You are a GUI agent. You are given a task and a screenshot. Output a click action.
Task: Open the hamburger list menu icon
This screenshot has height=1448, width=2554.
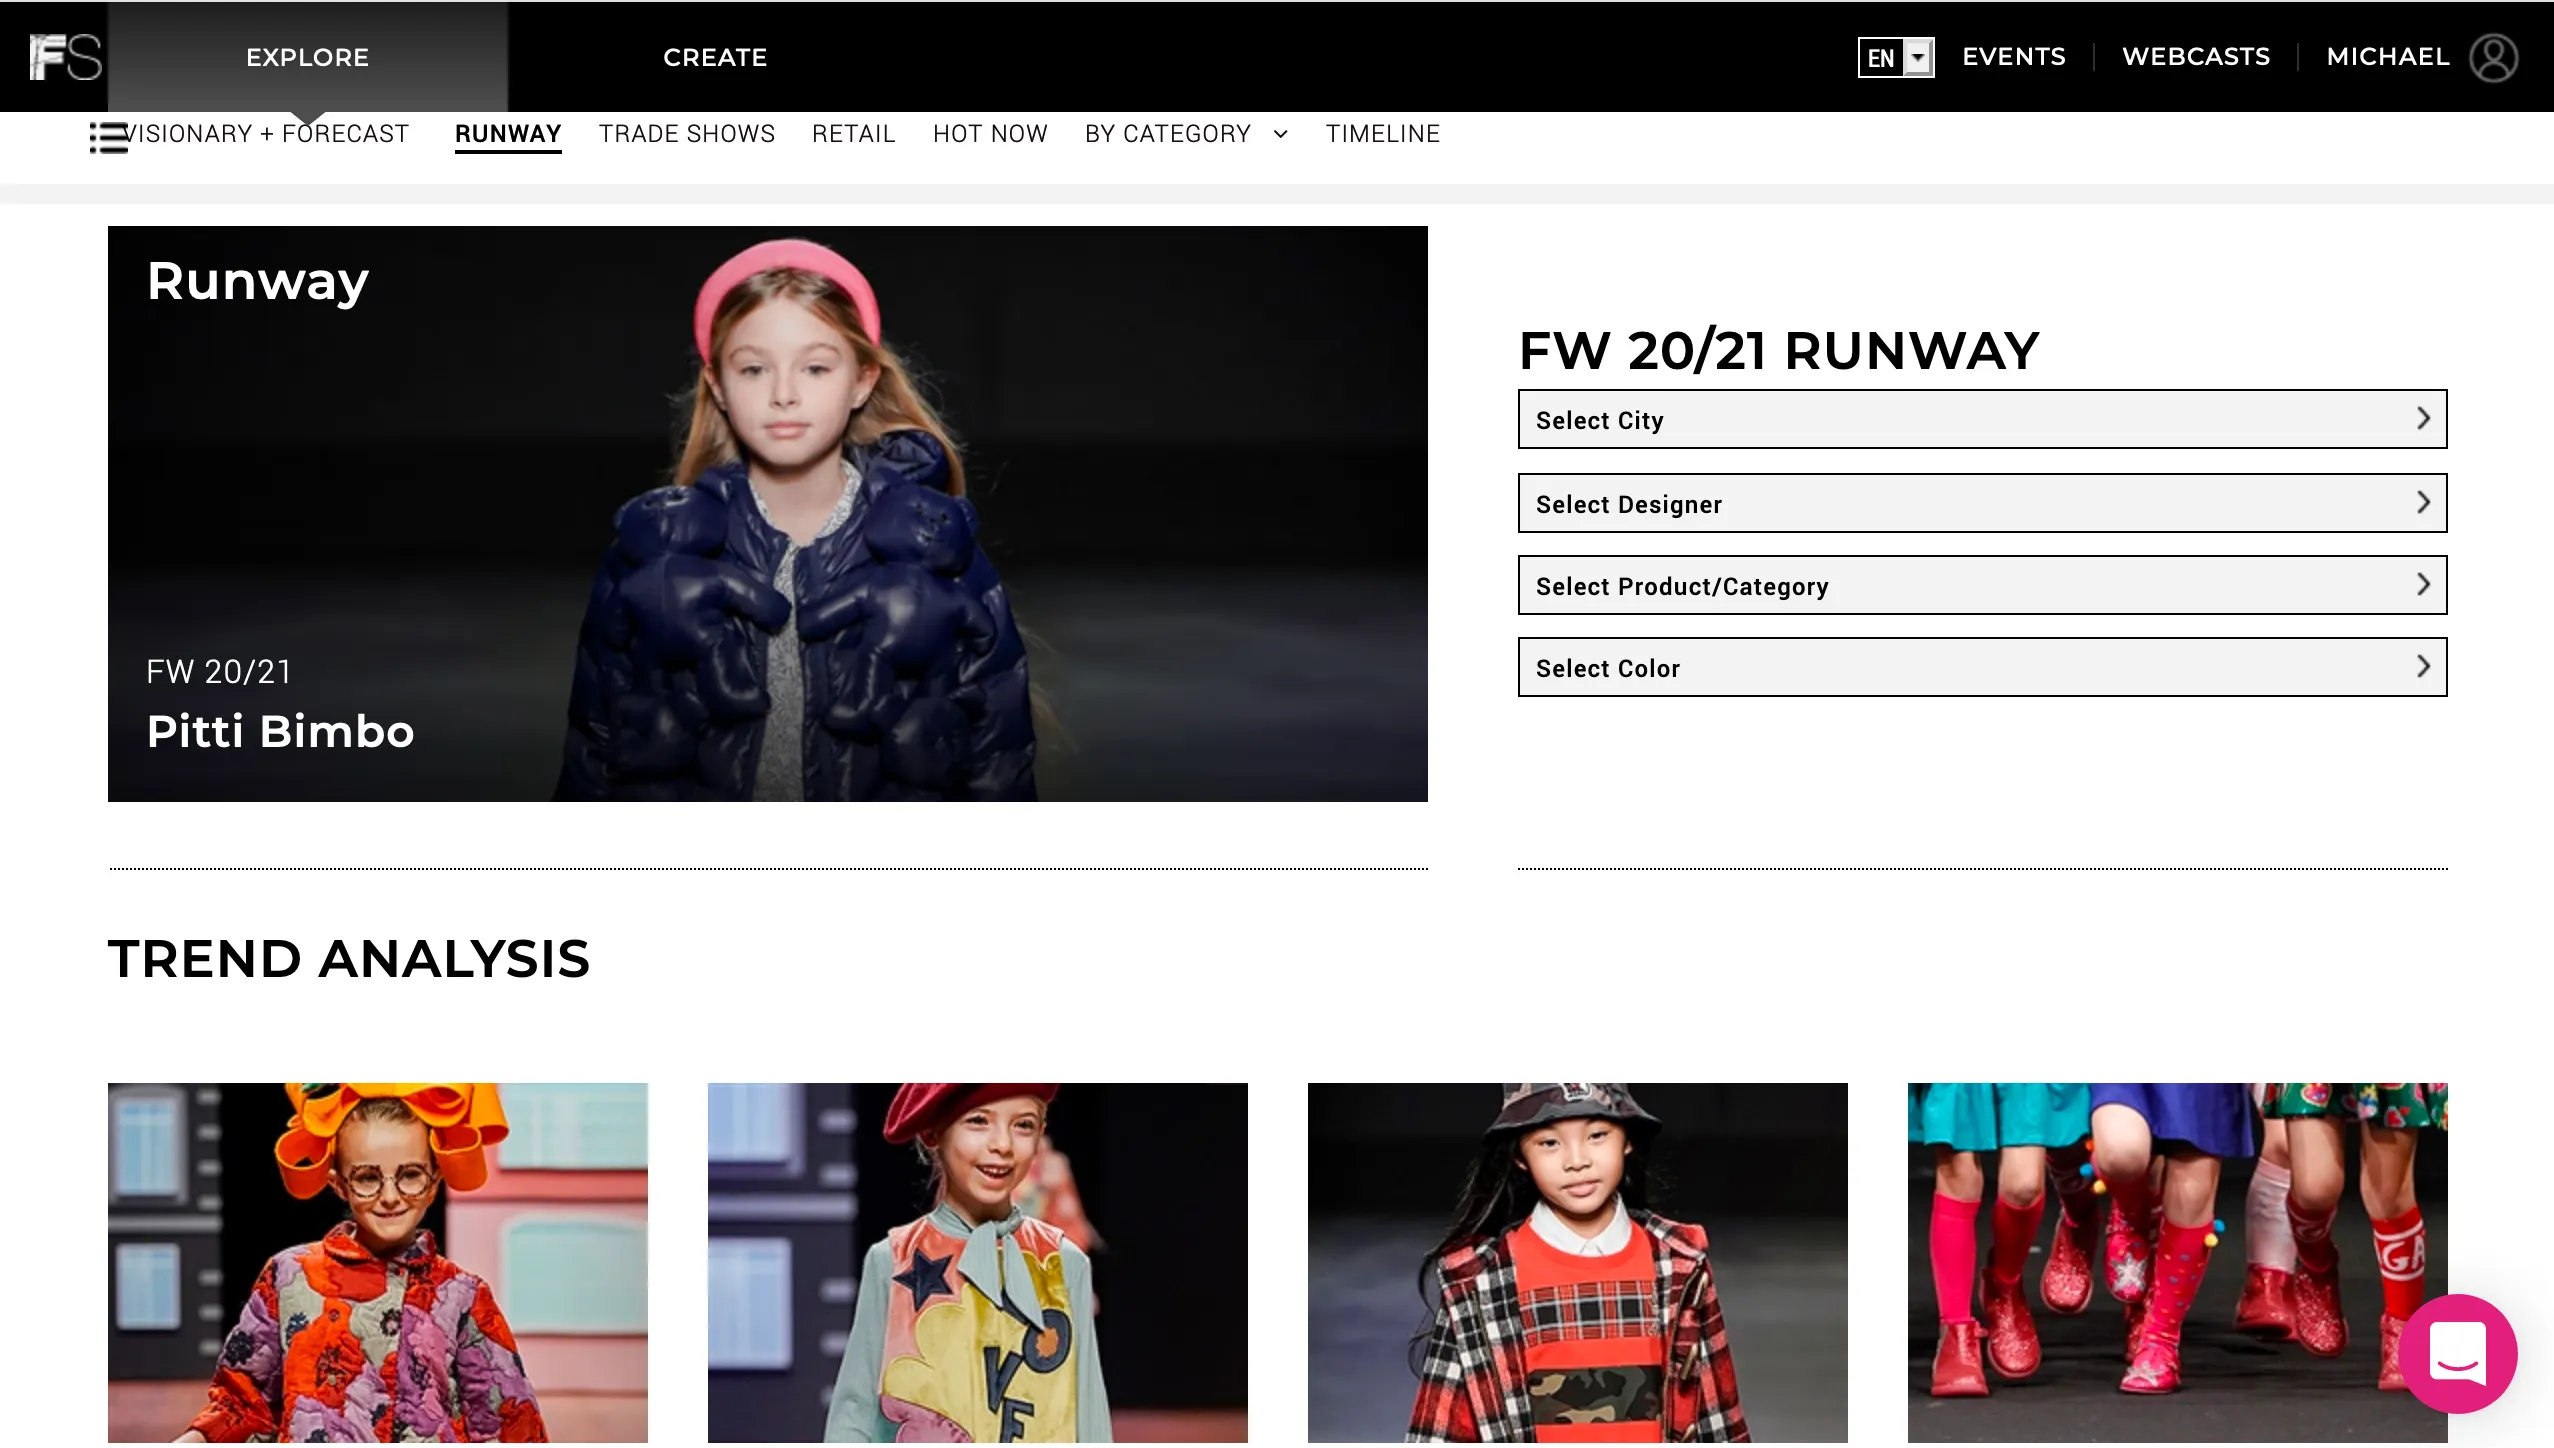108,137
